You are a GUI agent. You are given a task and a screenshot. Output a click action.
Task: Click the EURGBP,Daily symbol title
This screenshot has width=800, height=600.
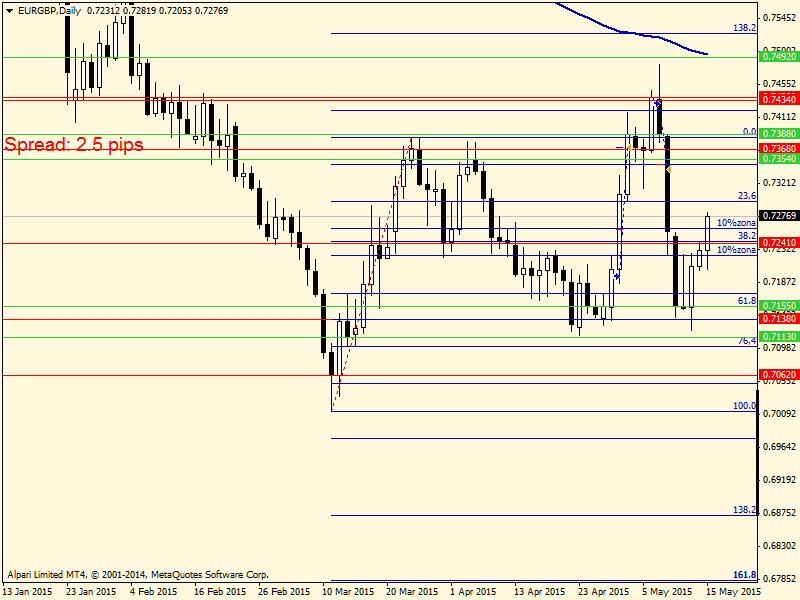coord(49,11)
